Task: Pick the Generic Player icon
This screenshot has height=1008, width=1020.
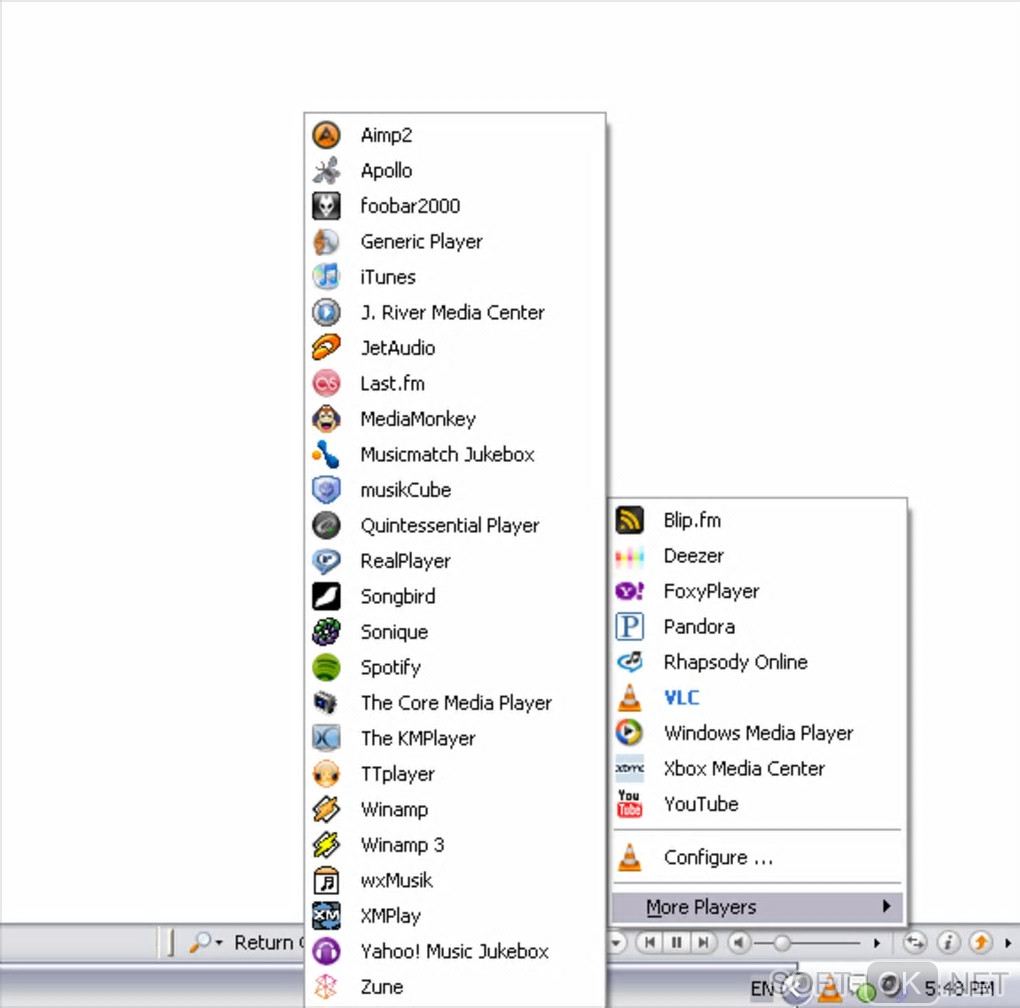Action: pos(326,241)
